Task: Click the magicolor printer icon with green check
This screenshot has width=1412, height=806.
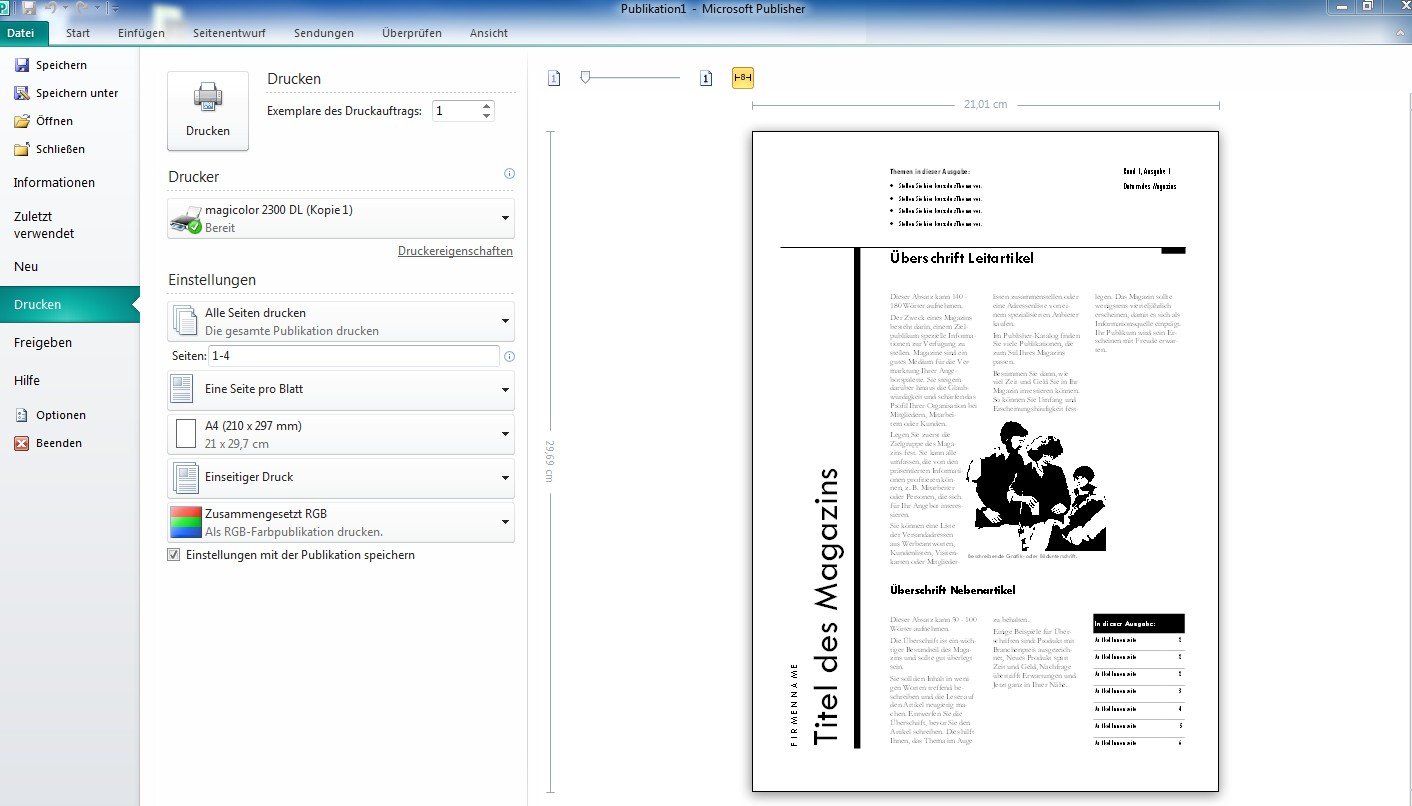Action: 186,219
